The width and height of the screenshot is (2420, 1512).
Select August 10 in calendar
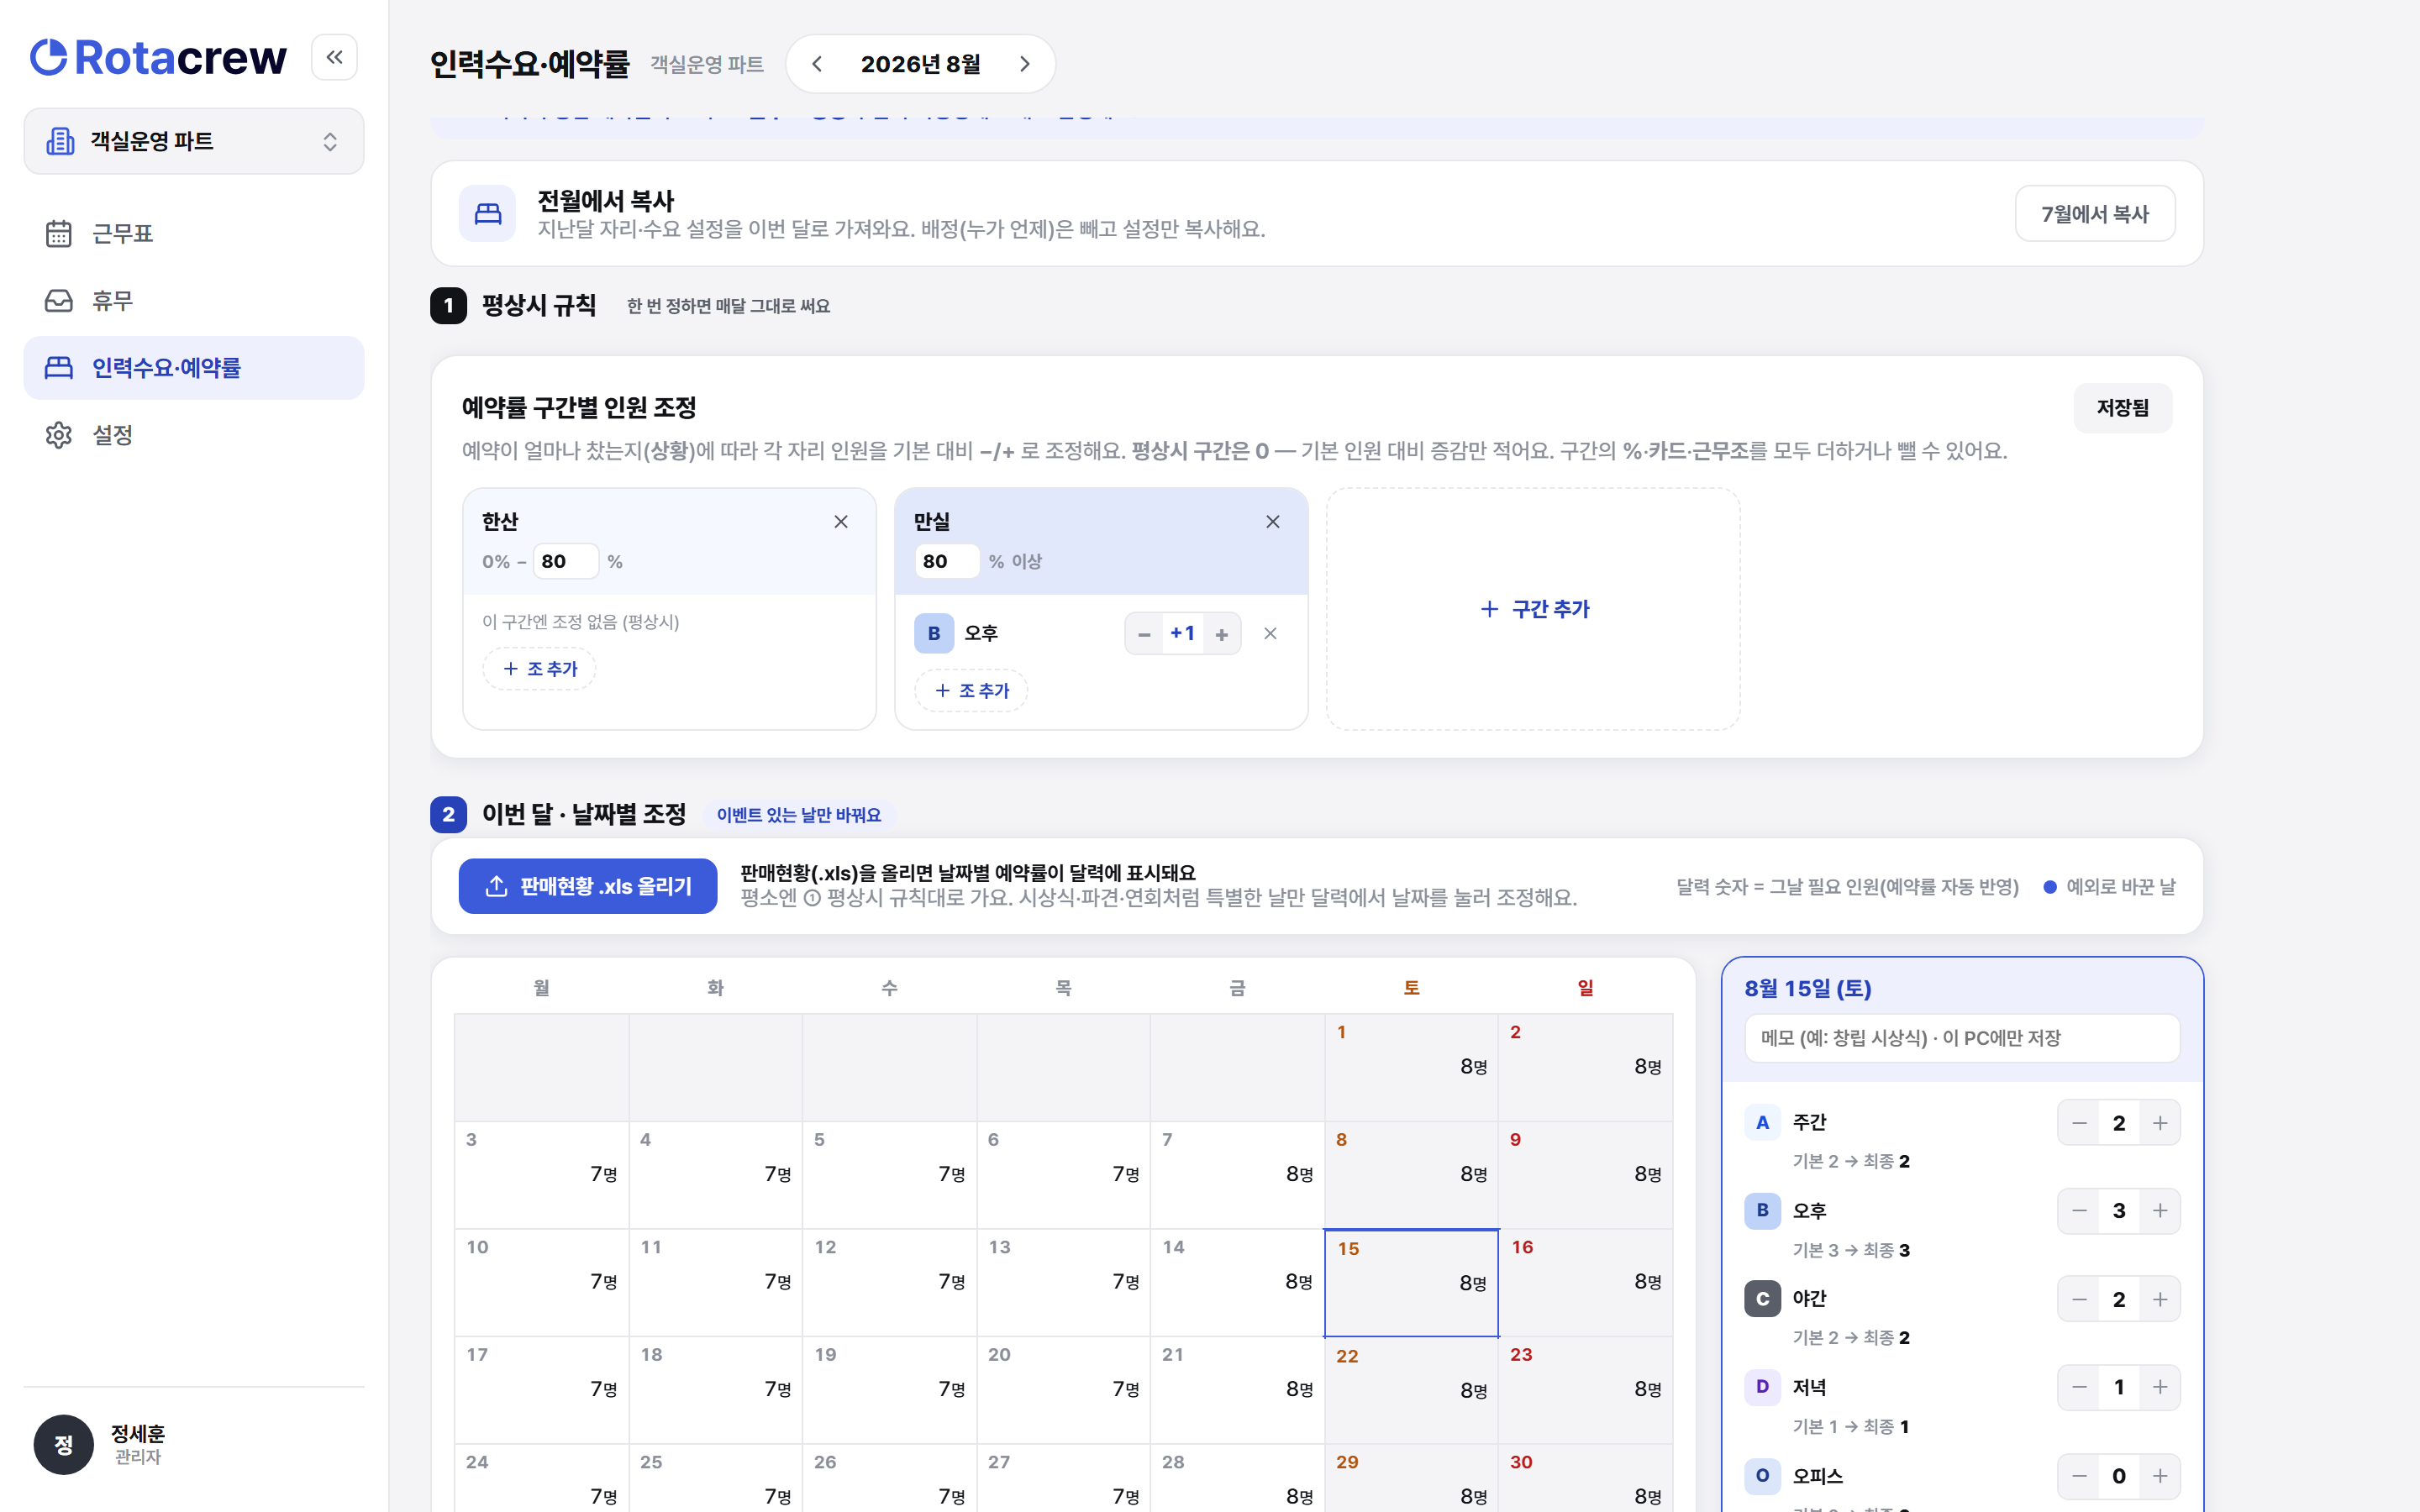coord(541,1283)
